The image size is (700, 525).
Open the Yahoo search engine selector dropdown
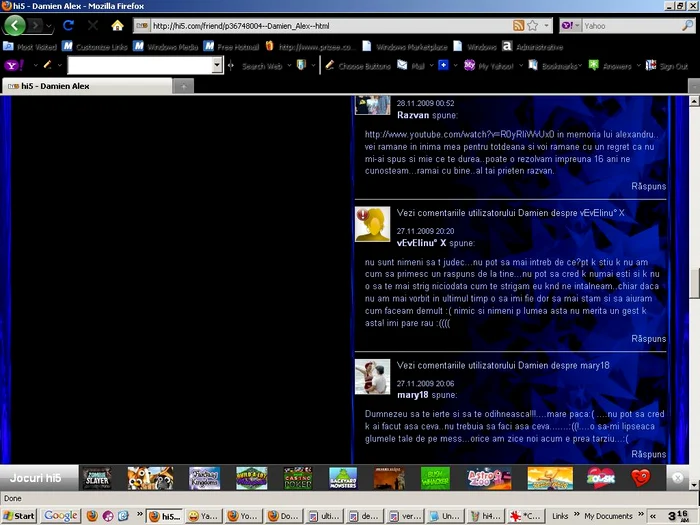(571, 25)
